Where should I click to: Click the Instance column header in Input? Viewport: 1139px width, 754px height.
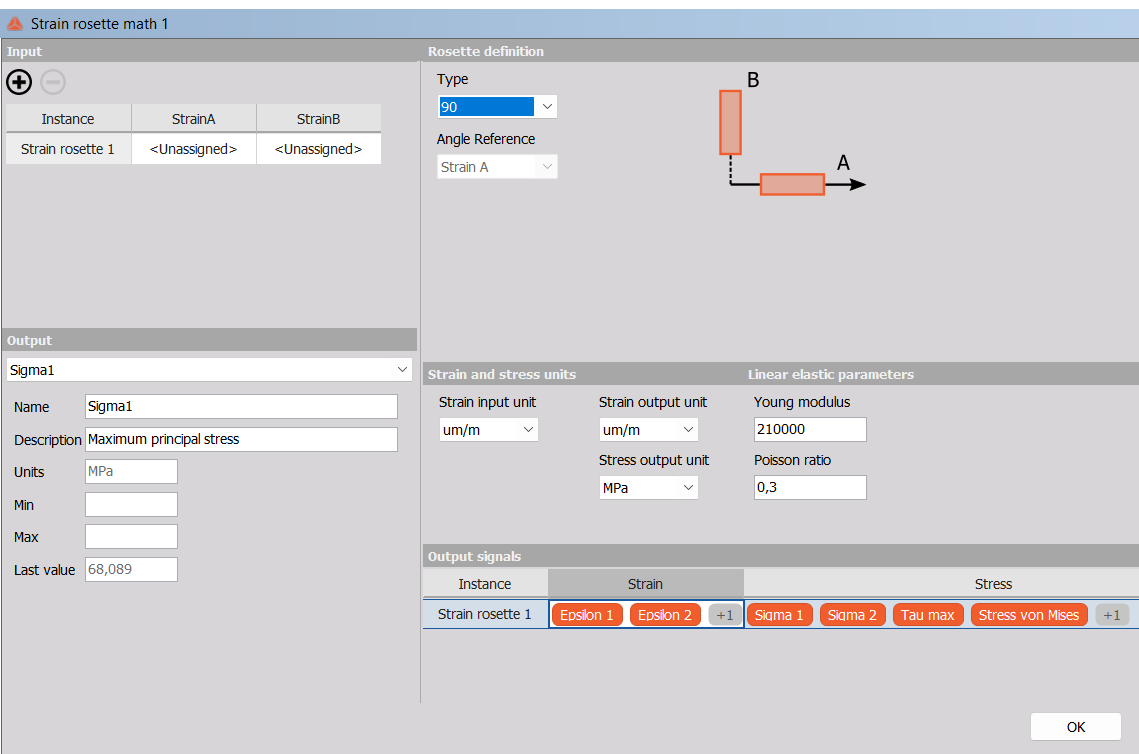pyautogui.click(x=68, y=119)
